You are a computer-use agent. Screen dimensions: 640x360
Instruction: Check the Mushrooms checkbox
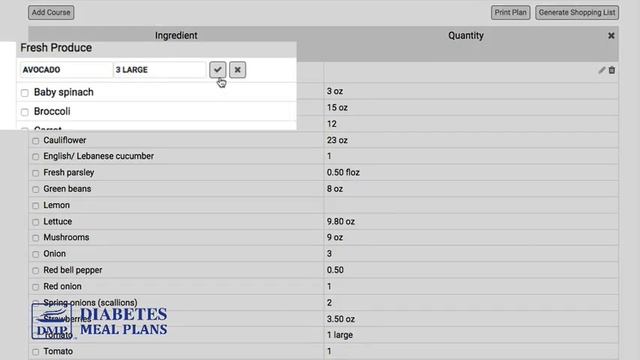[x=36, y=238]
